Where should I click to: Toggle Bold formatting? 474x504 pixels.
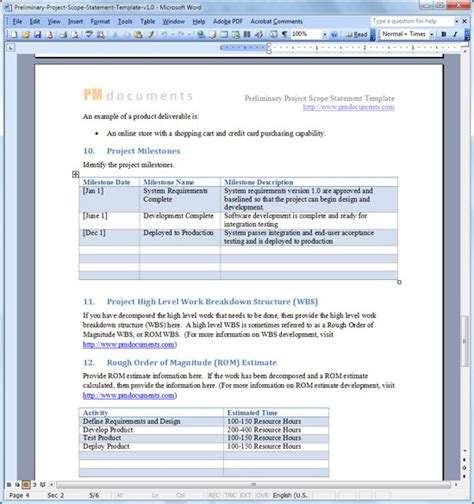tap(444, 34)
